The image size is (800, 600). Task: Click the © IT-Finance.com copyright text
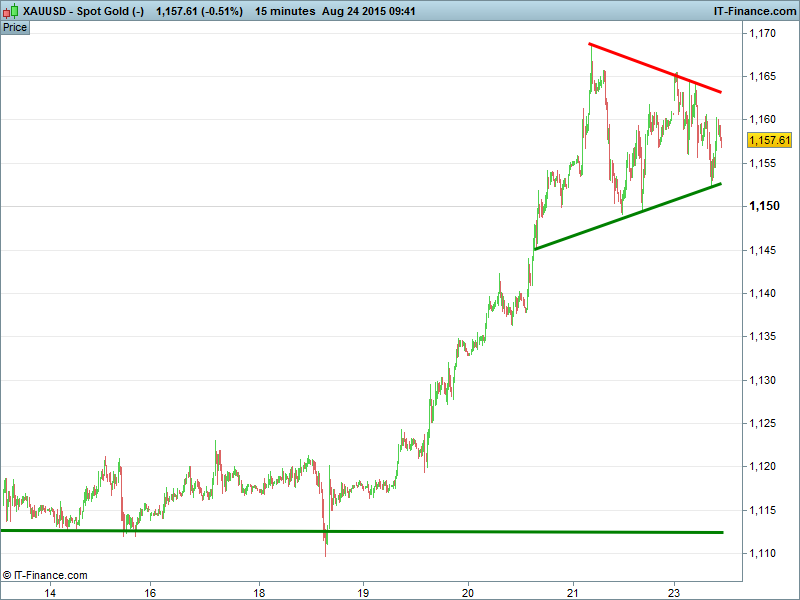pos(45,575)
